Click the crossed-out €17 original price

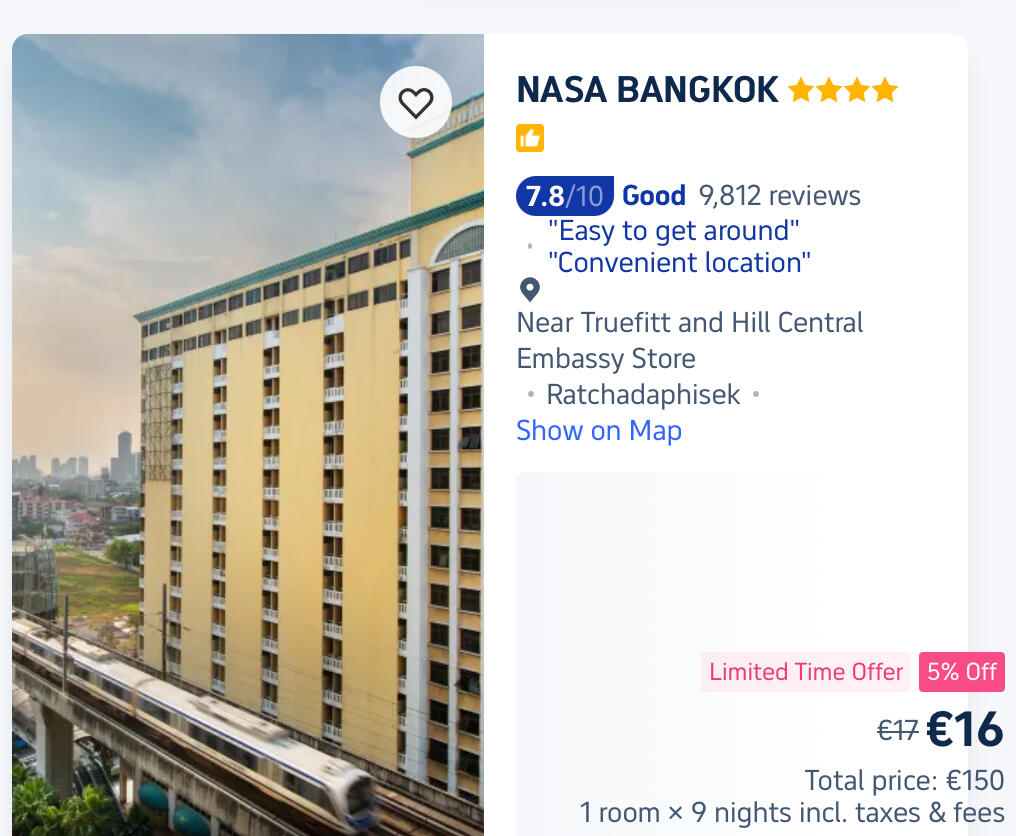point(897,731)
